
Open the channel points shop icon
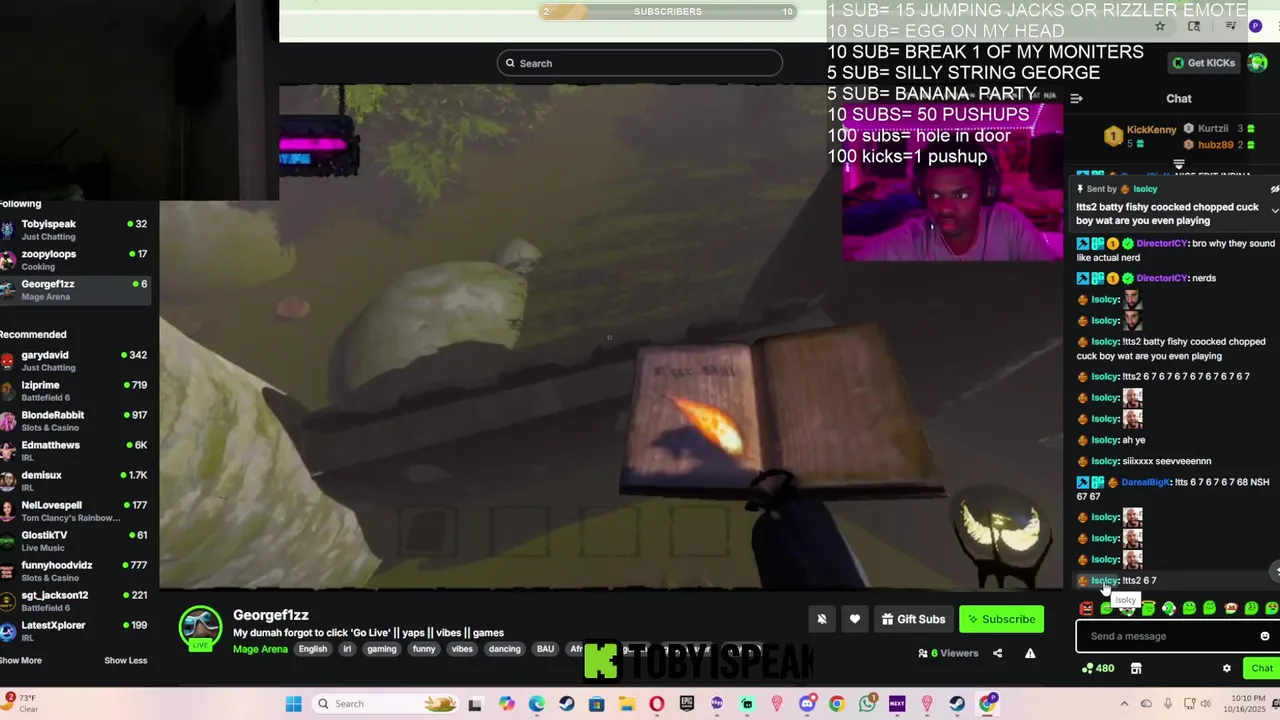(1136, 668)
